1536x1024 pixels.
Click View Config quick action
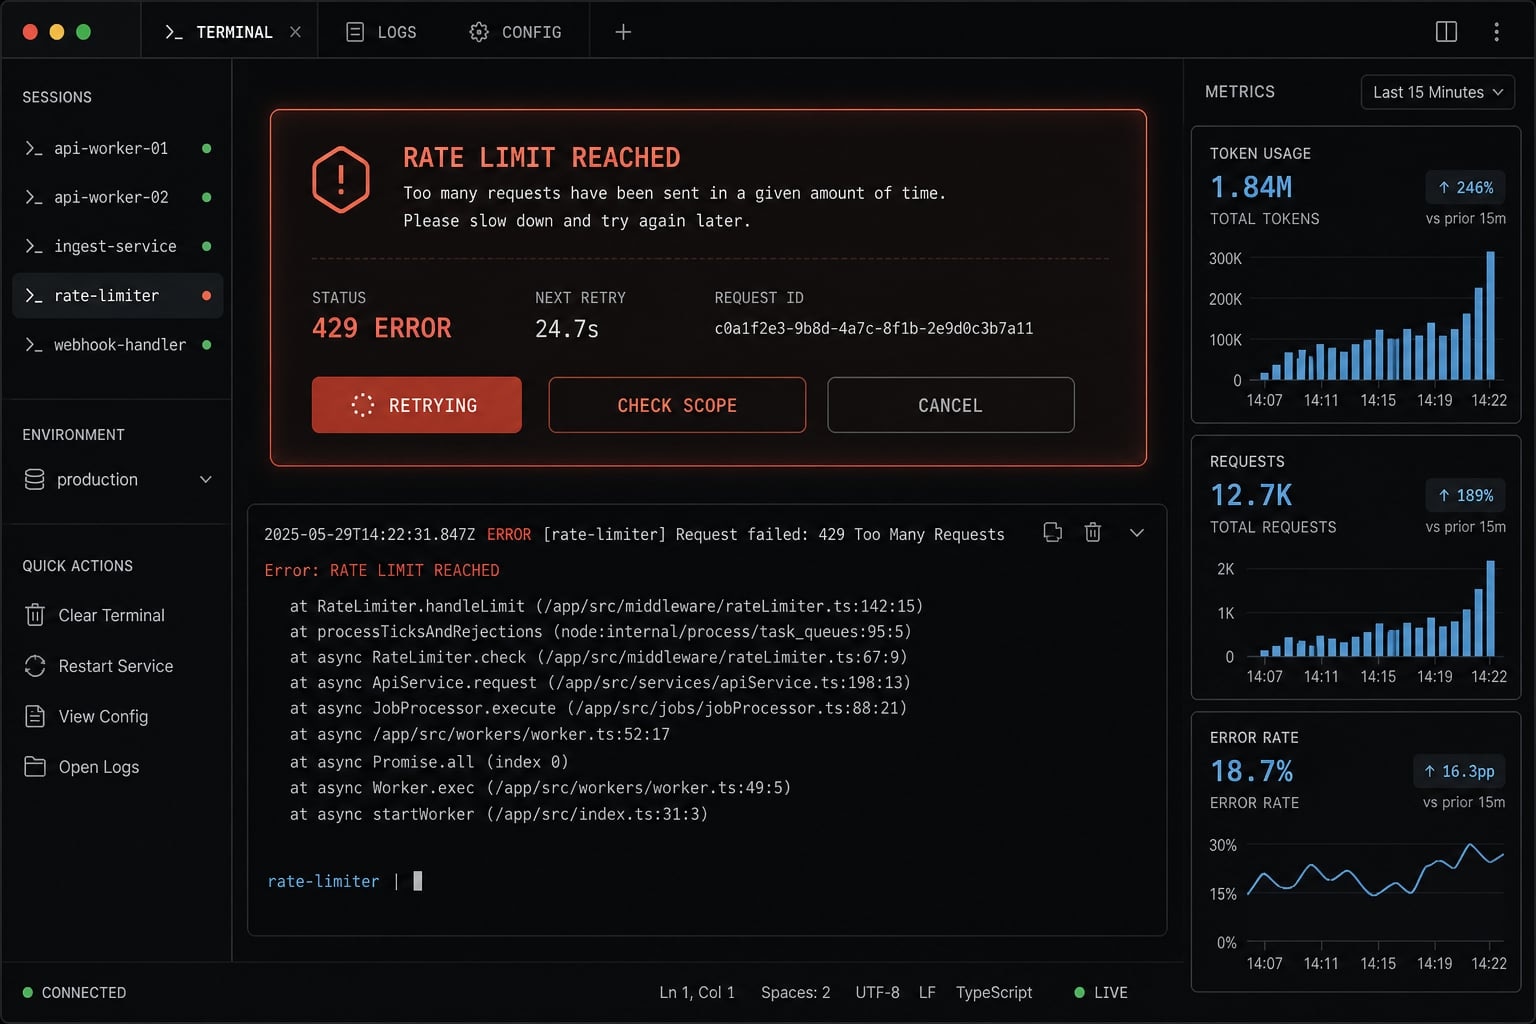[86, 716]
